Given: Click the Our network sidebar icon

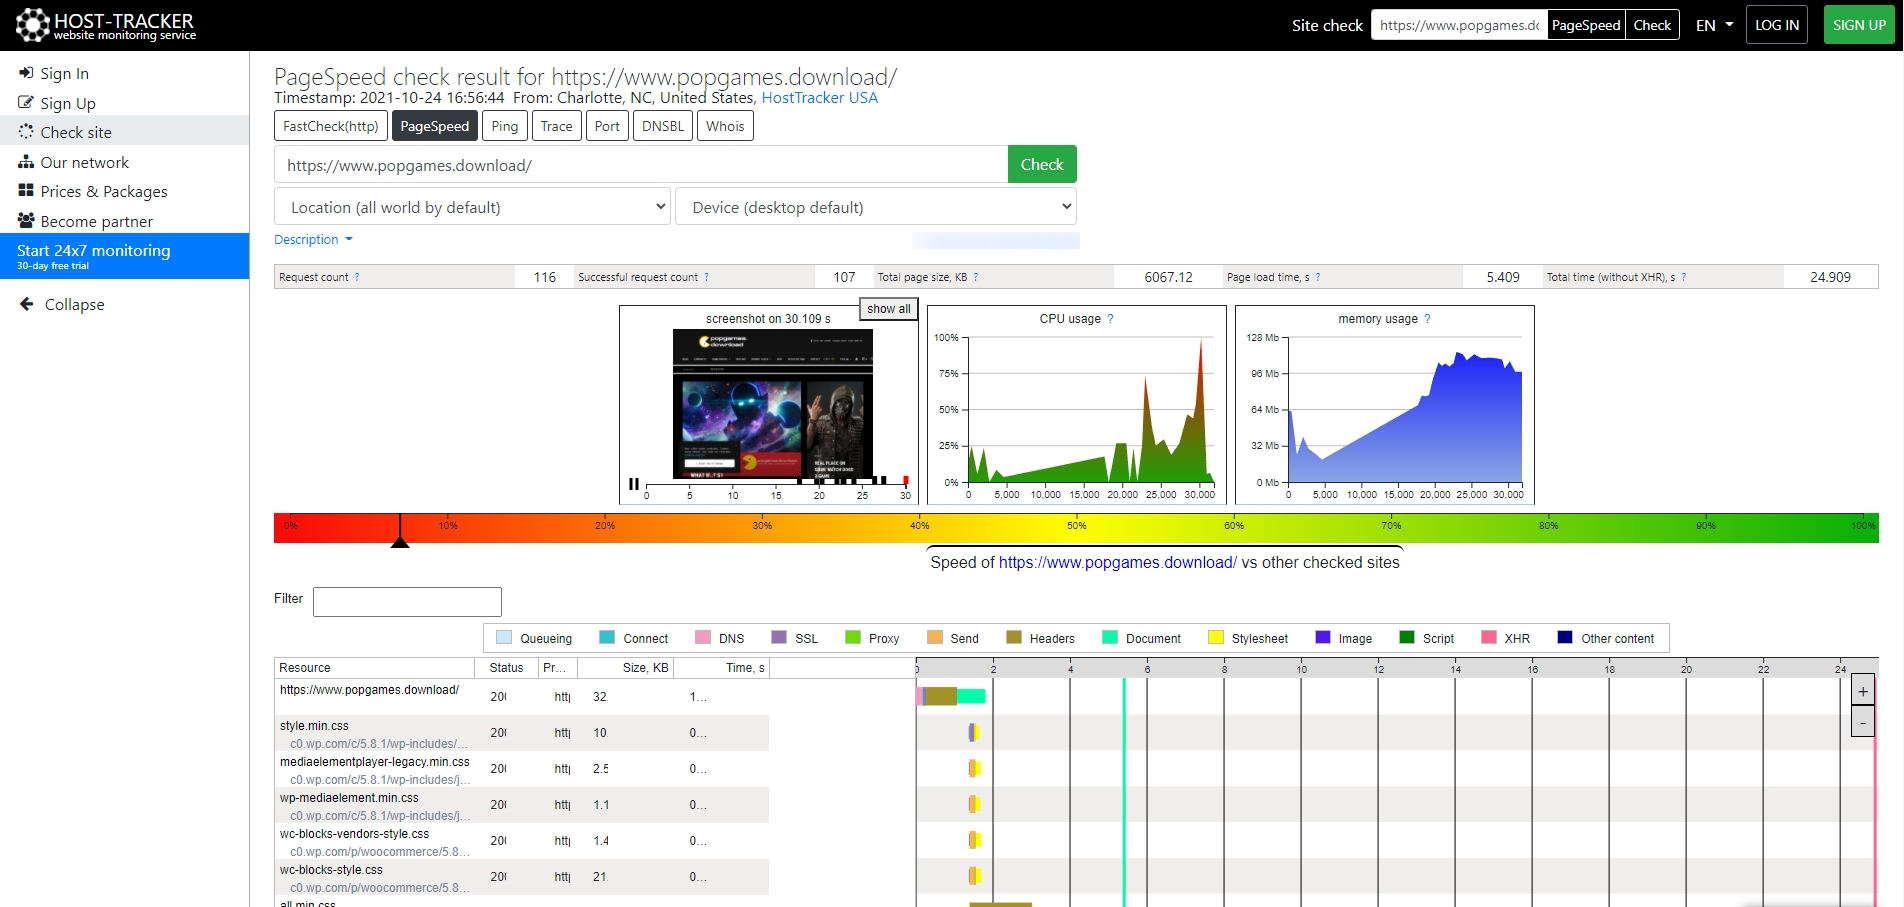Looking at the screenshot, I should (26, 162).
